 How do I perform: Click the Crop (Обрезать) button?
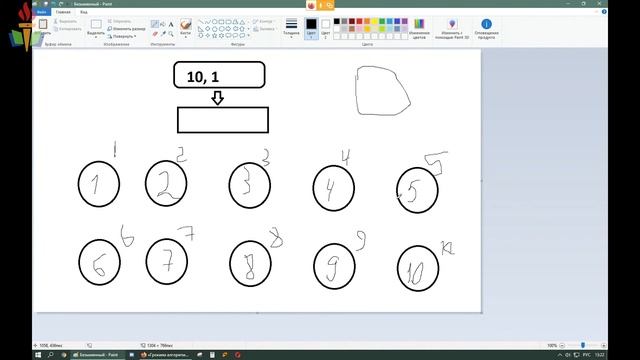[x=120, y=21]
